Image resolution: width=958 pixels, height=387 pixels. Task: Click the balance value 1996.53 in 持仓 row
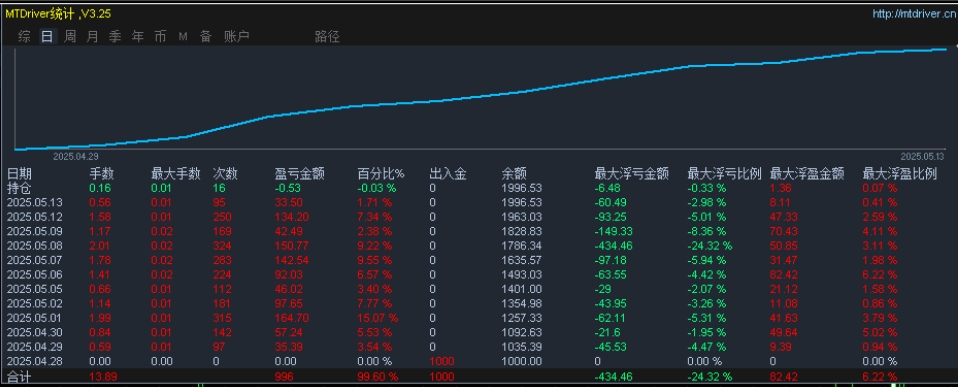click(x=522, y=188)
